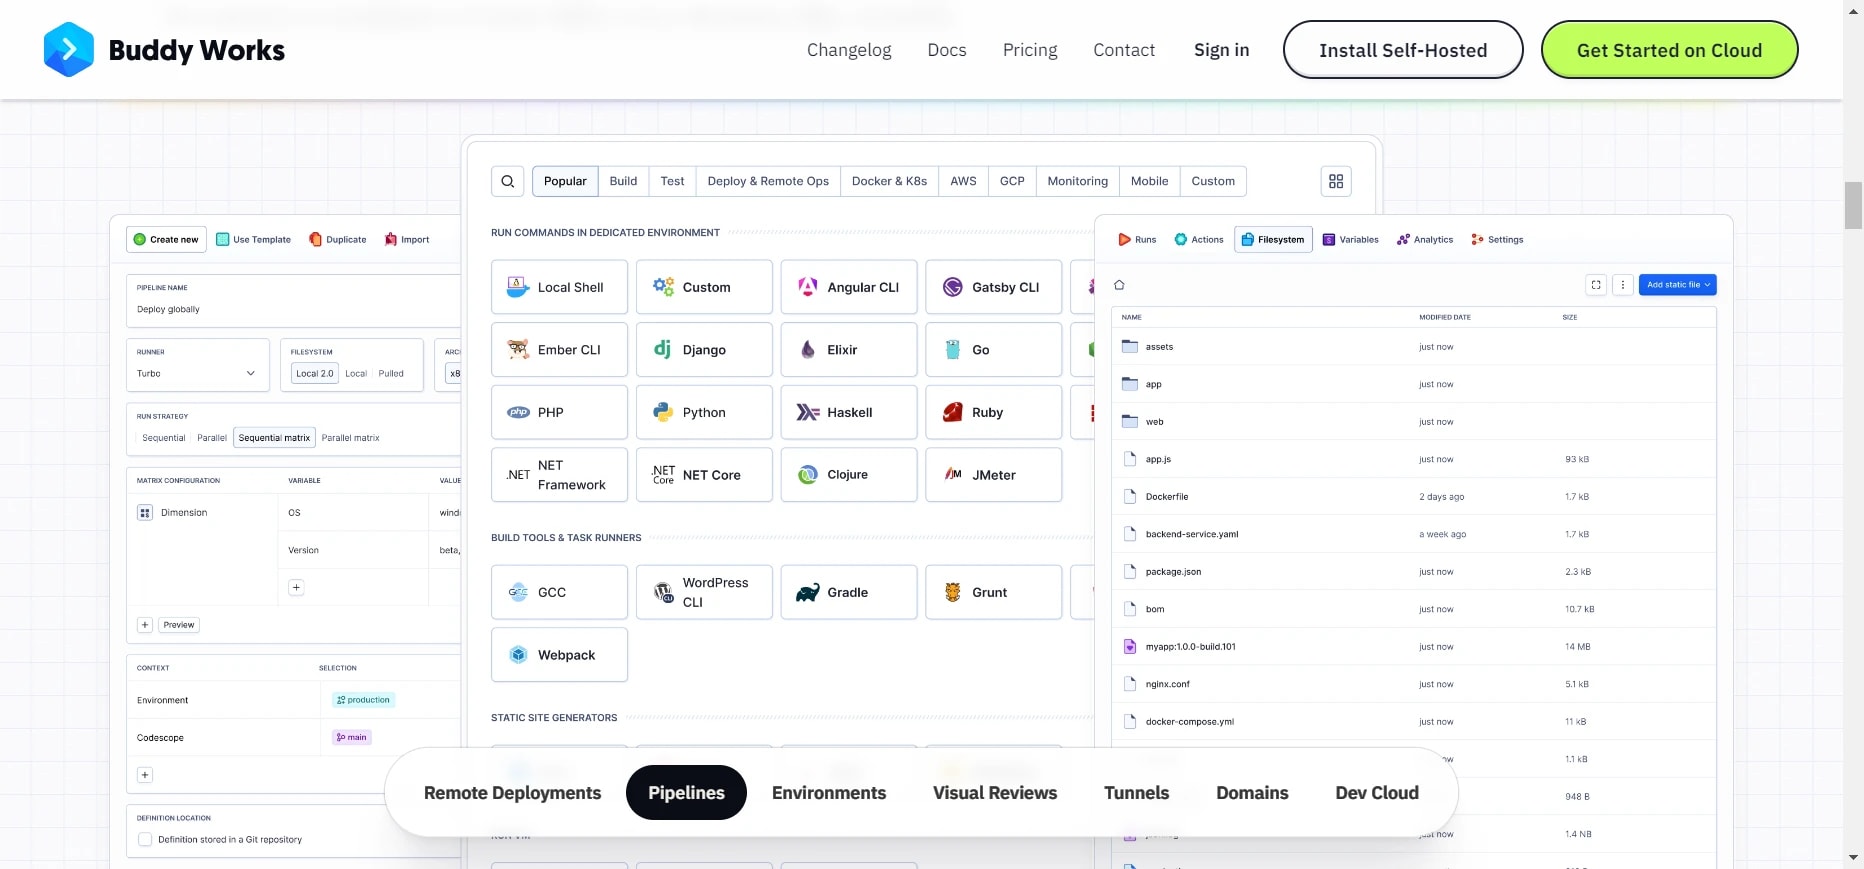Open the Dockerfile file row
The height and width of the screenshot is (869, 1864).
tap(1414, 497)
